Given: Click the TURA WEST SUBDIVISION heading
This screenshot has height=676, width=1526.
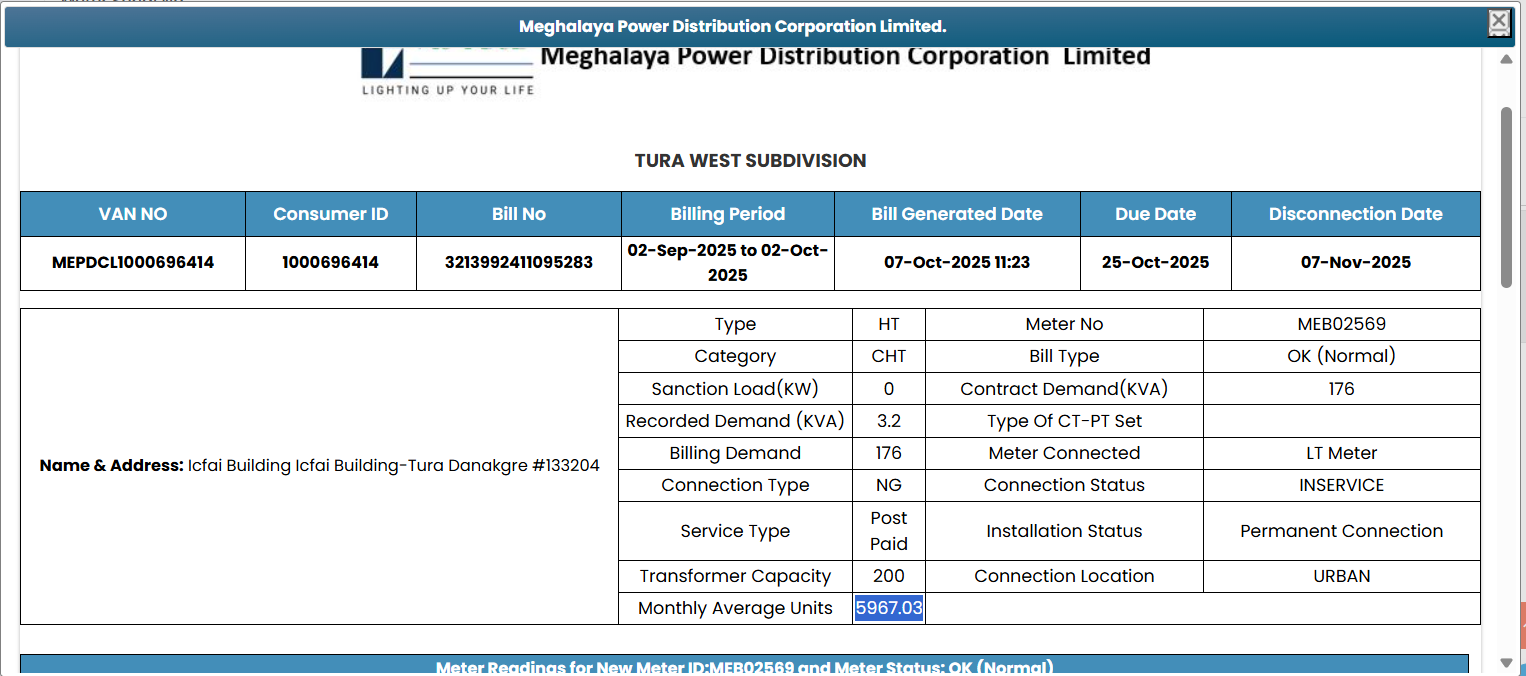Looking at the screenshot, I should [750, 161].
